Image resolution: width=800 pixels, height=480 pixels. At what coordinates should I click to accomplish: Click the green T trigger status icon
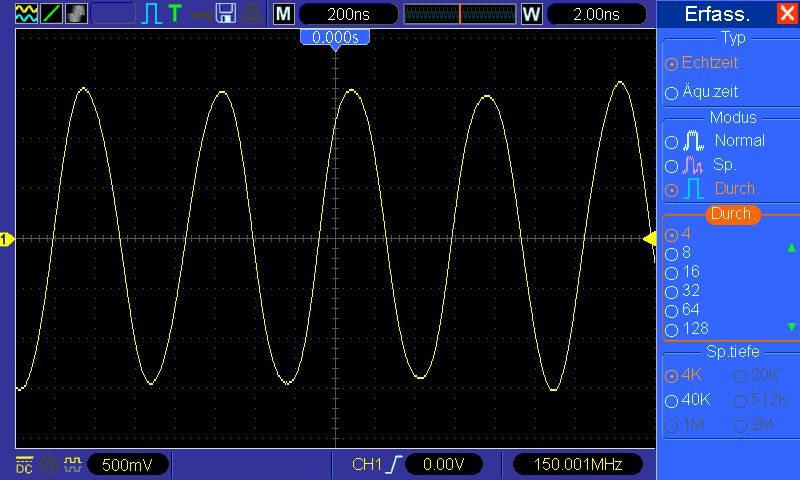tap(175, 14)
